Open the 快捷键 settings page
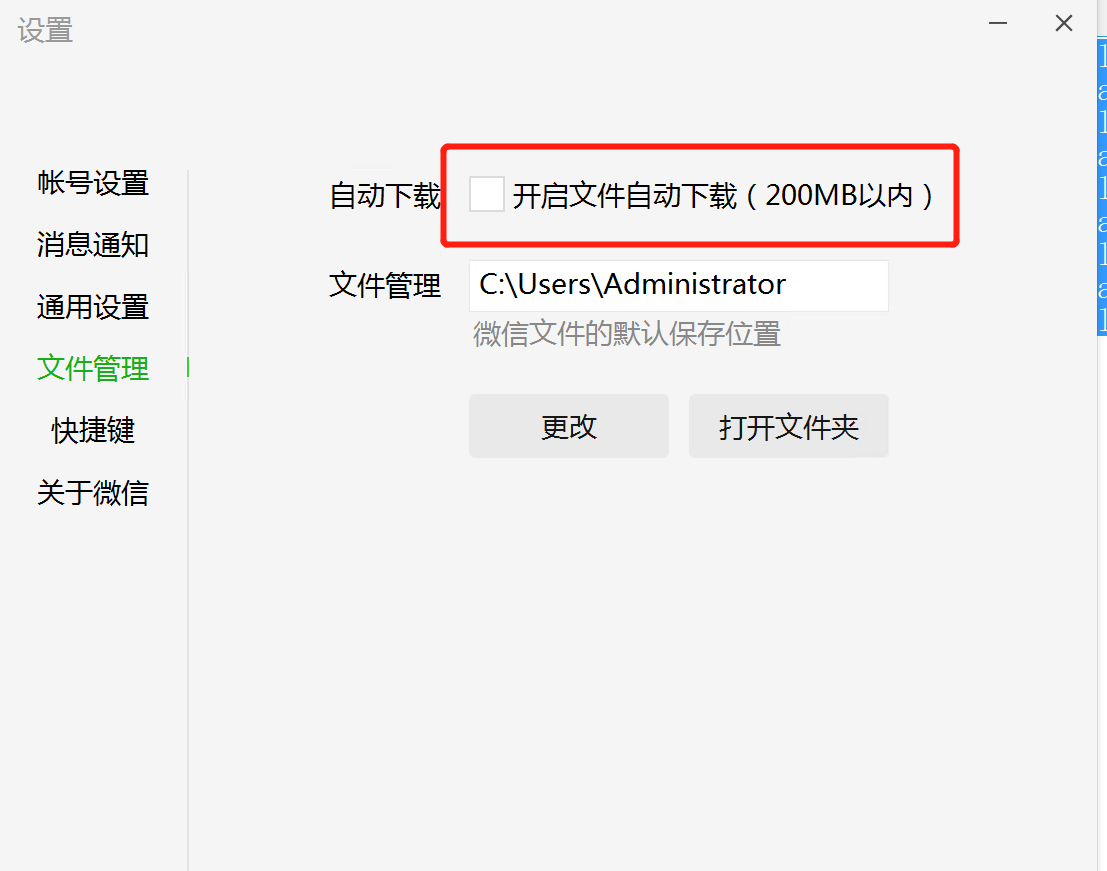The image size is (1107, 871). (x=92, y=431)
